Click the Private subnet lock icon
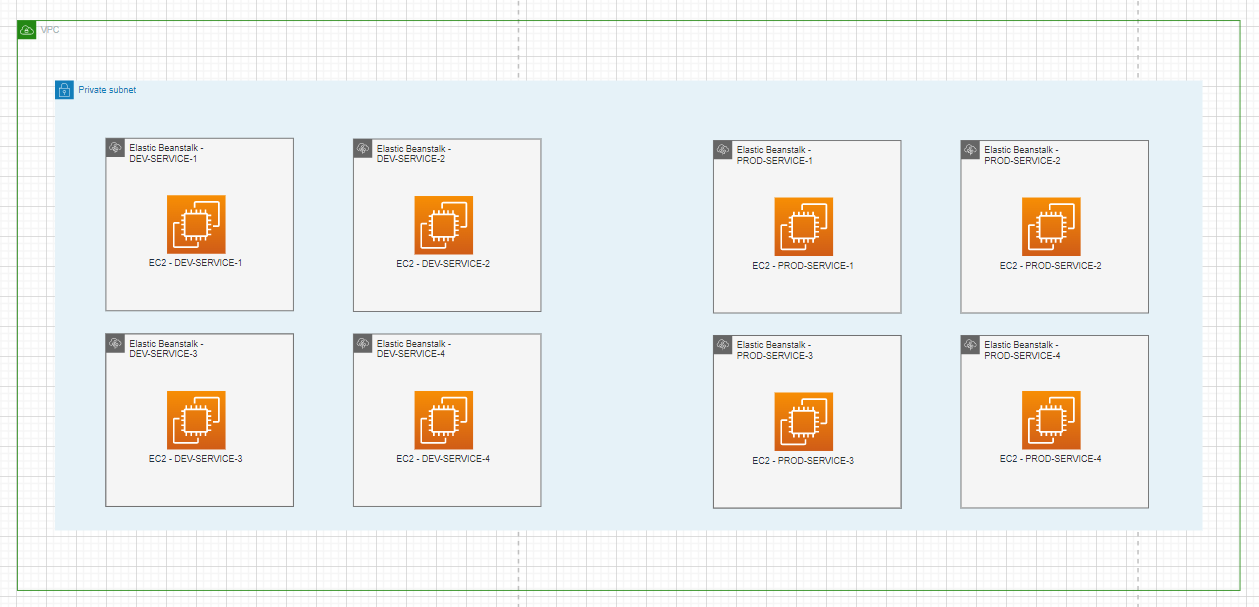1259x607 pixels. coord(64,90)
